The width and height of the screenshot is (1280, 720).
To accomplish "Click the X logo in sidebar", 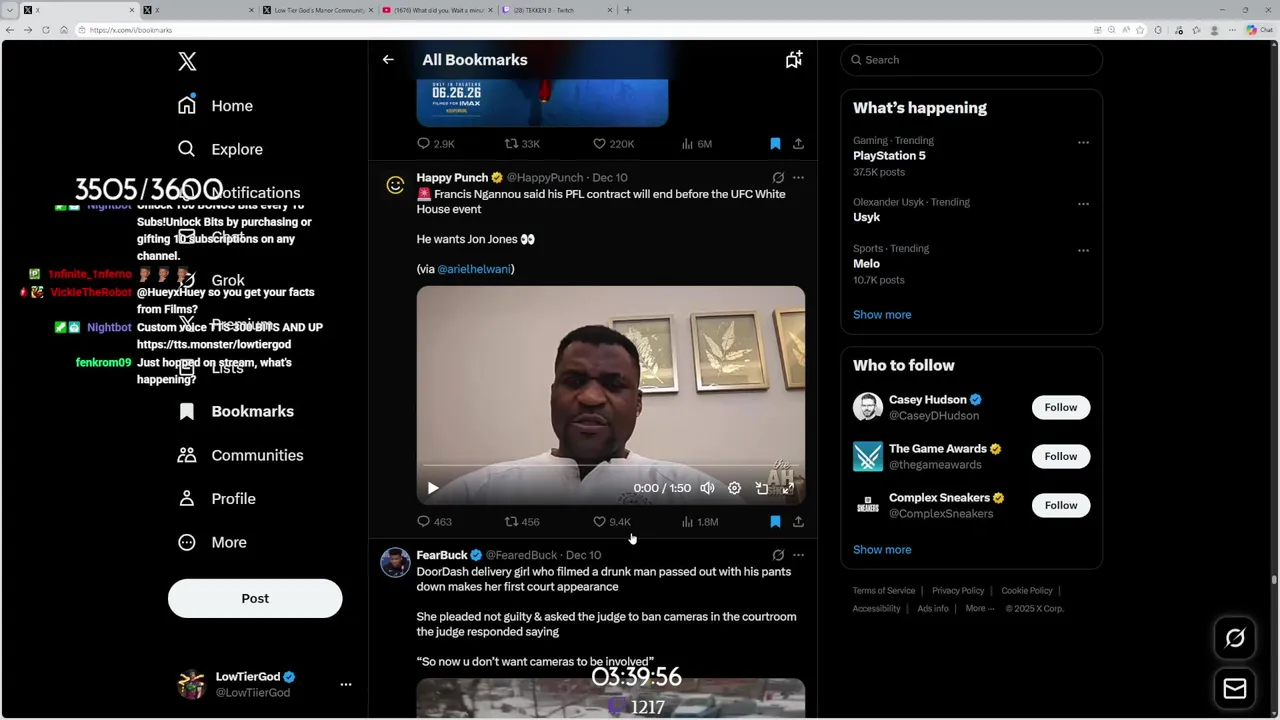I will (187, 61).
